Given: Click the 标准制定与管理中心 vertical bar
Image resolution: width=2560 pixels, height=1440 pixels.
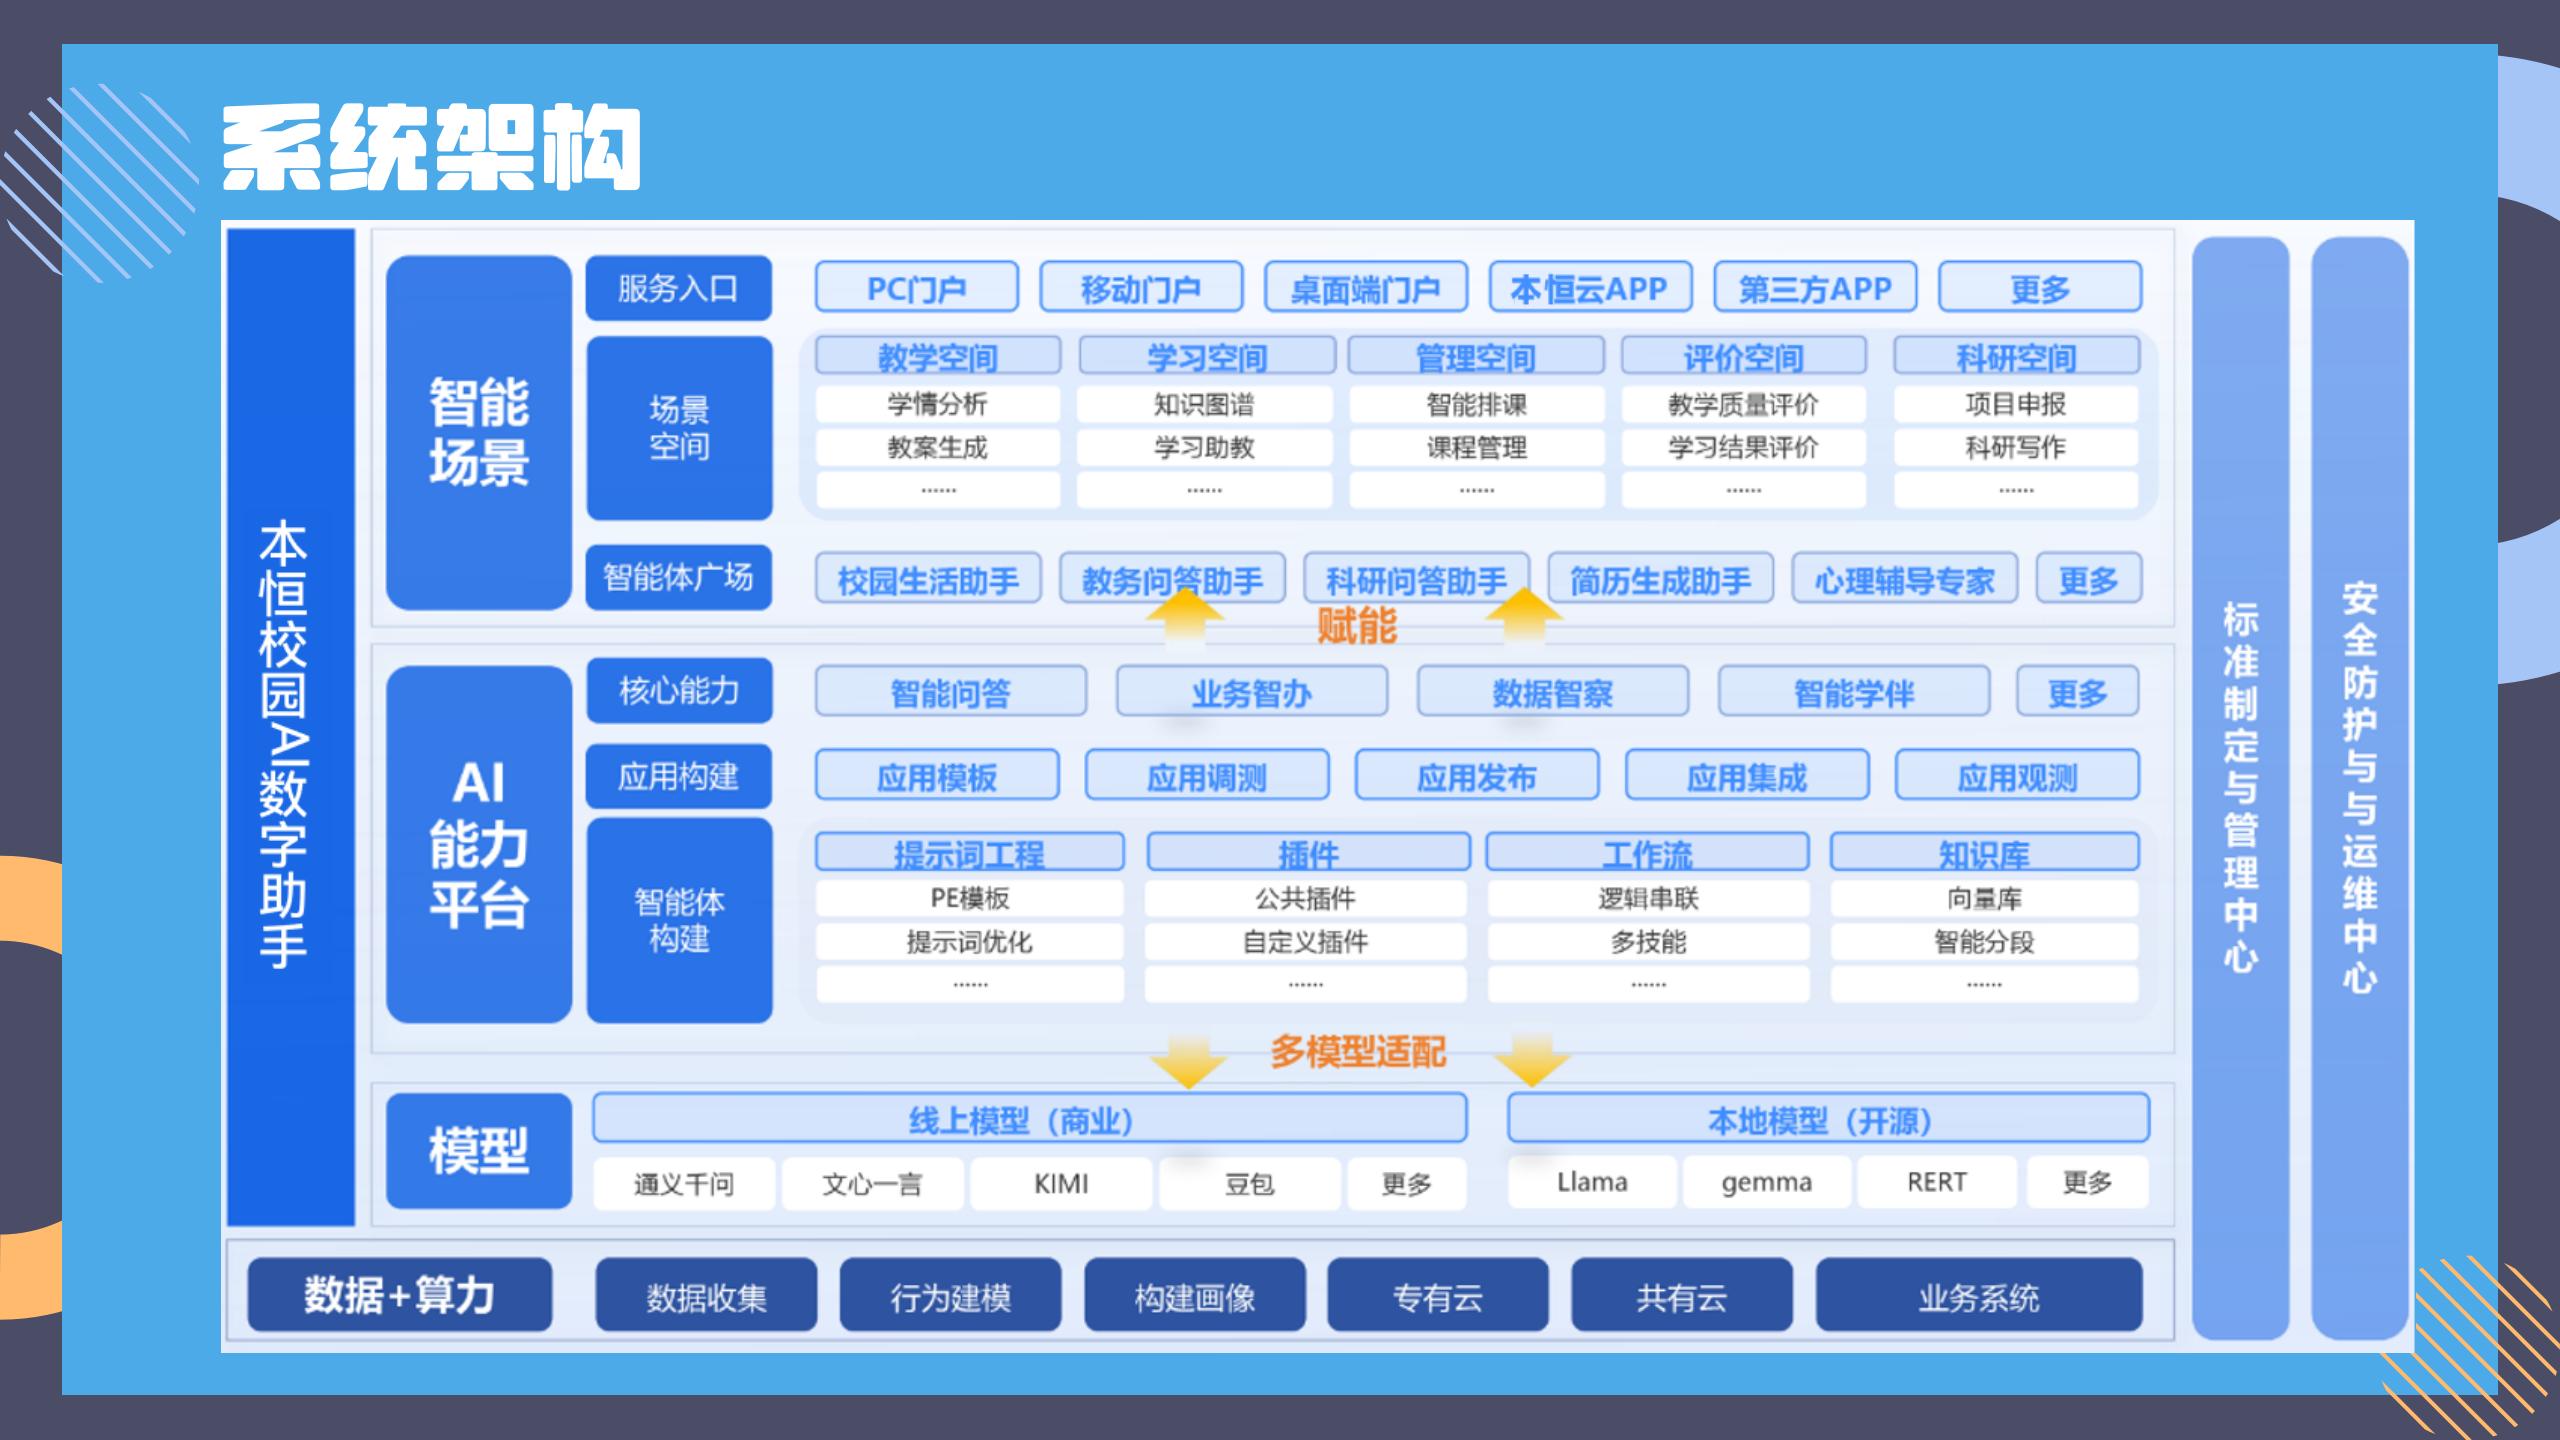Looking at the screenshot, I should point(2241,788).
